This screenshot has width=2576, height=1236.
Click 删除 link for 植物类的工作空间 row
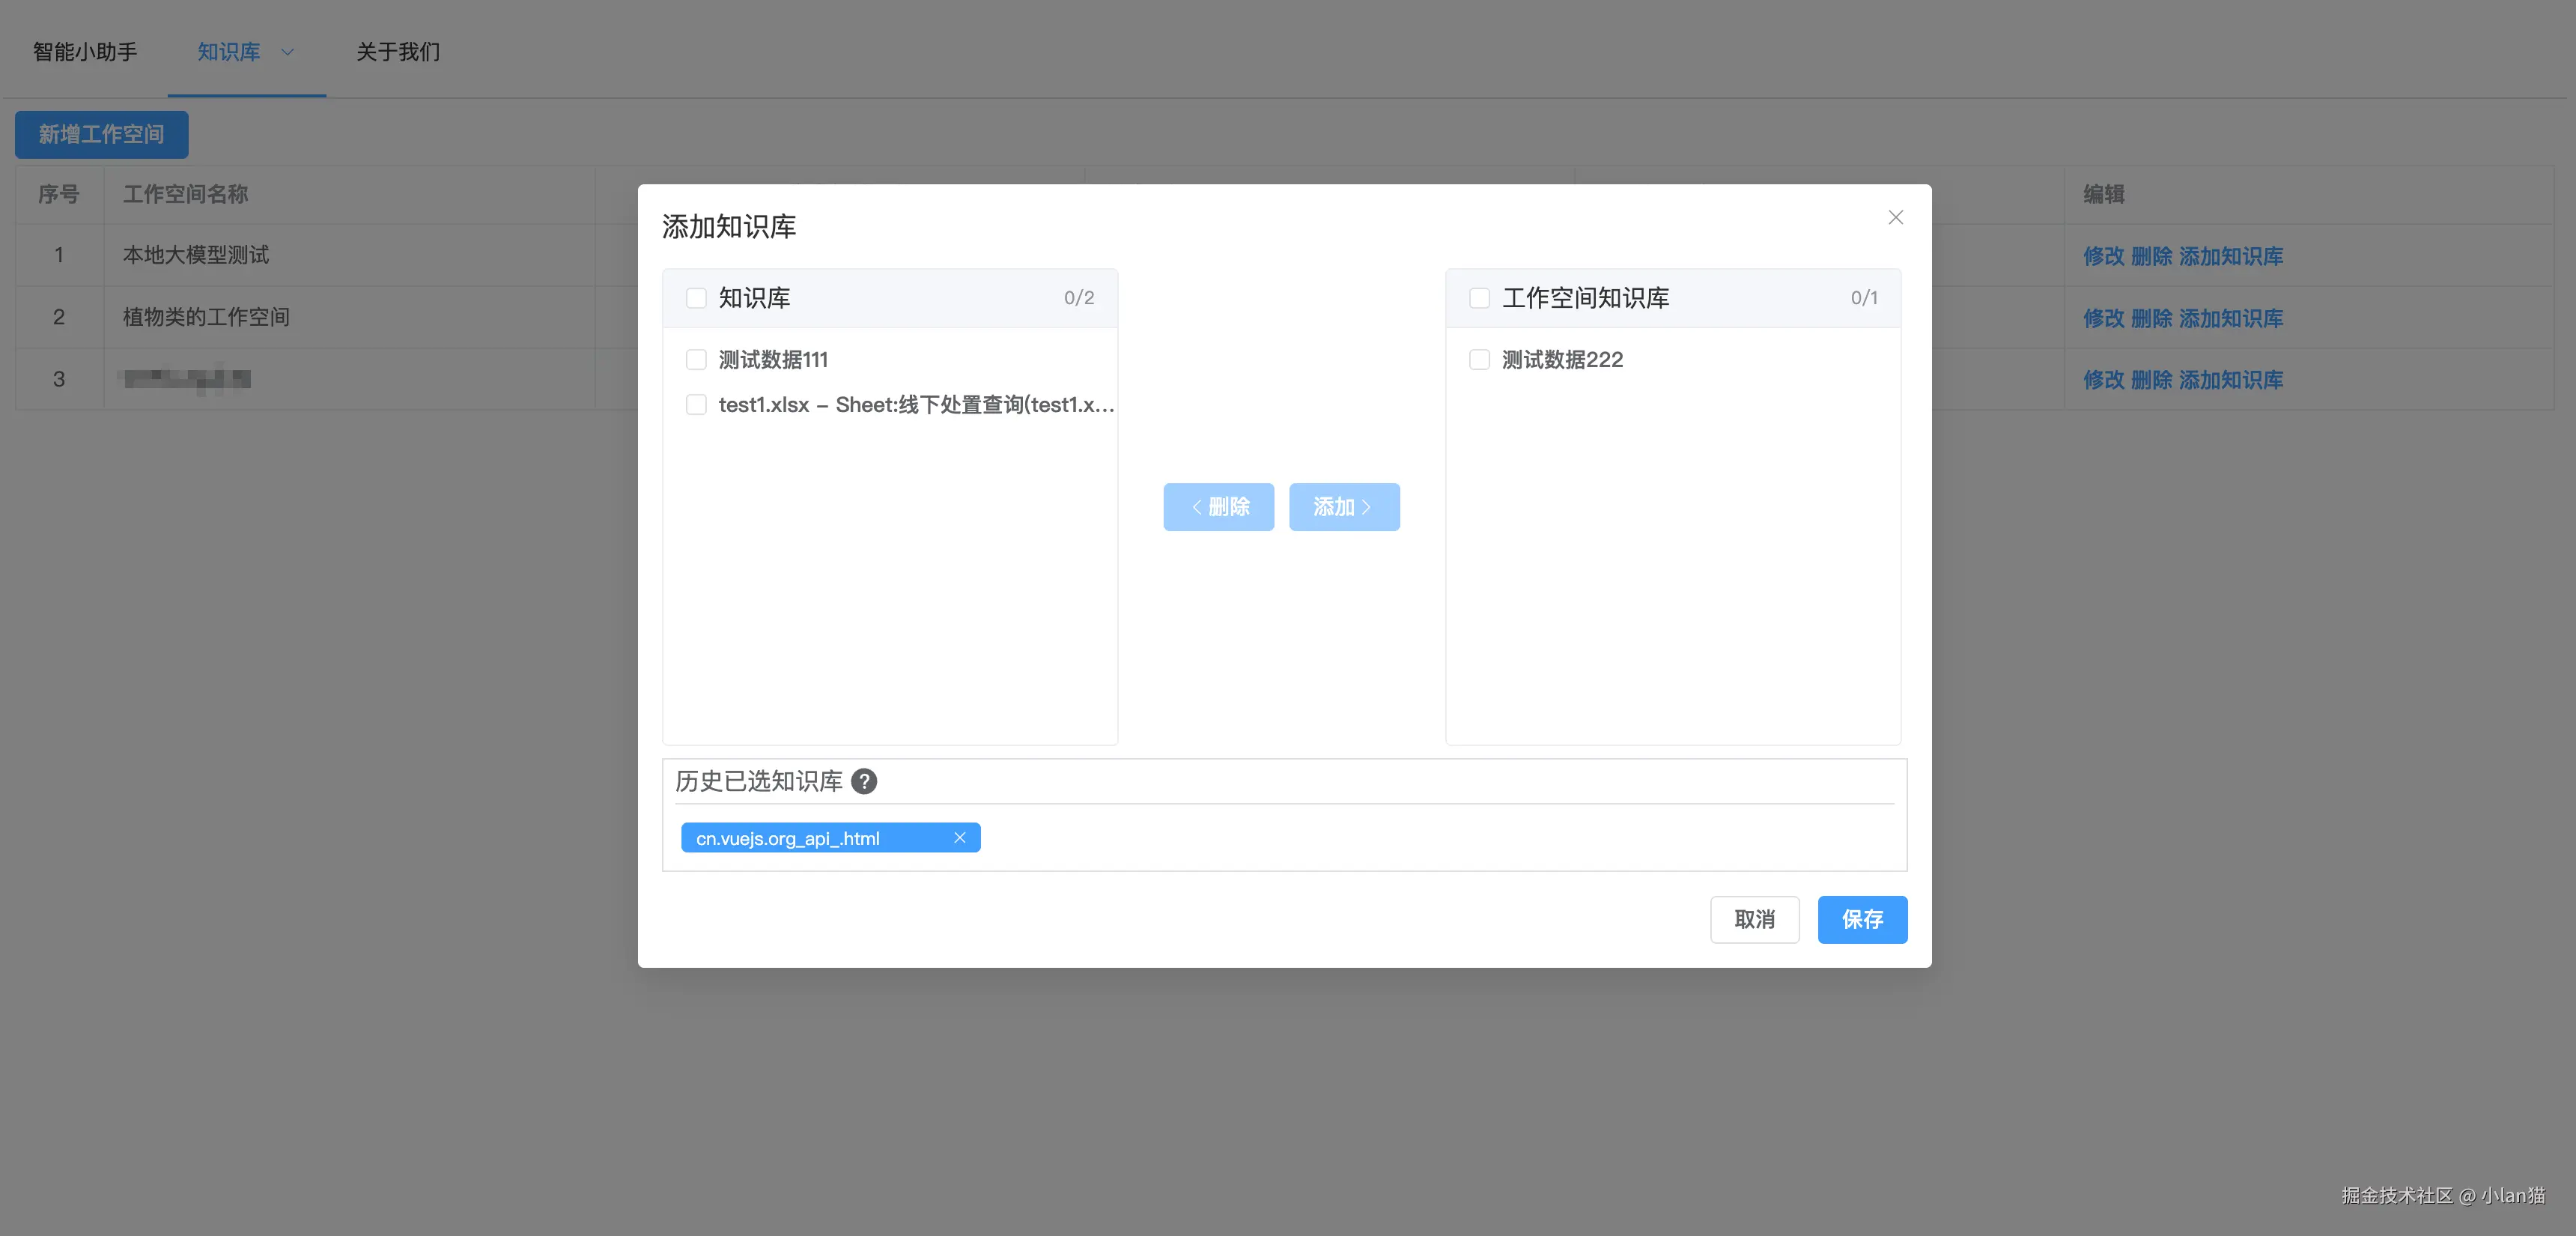point(2151,318)
